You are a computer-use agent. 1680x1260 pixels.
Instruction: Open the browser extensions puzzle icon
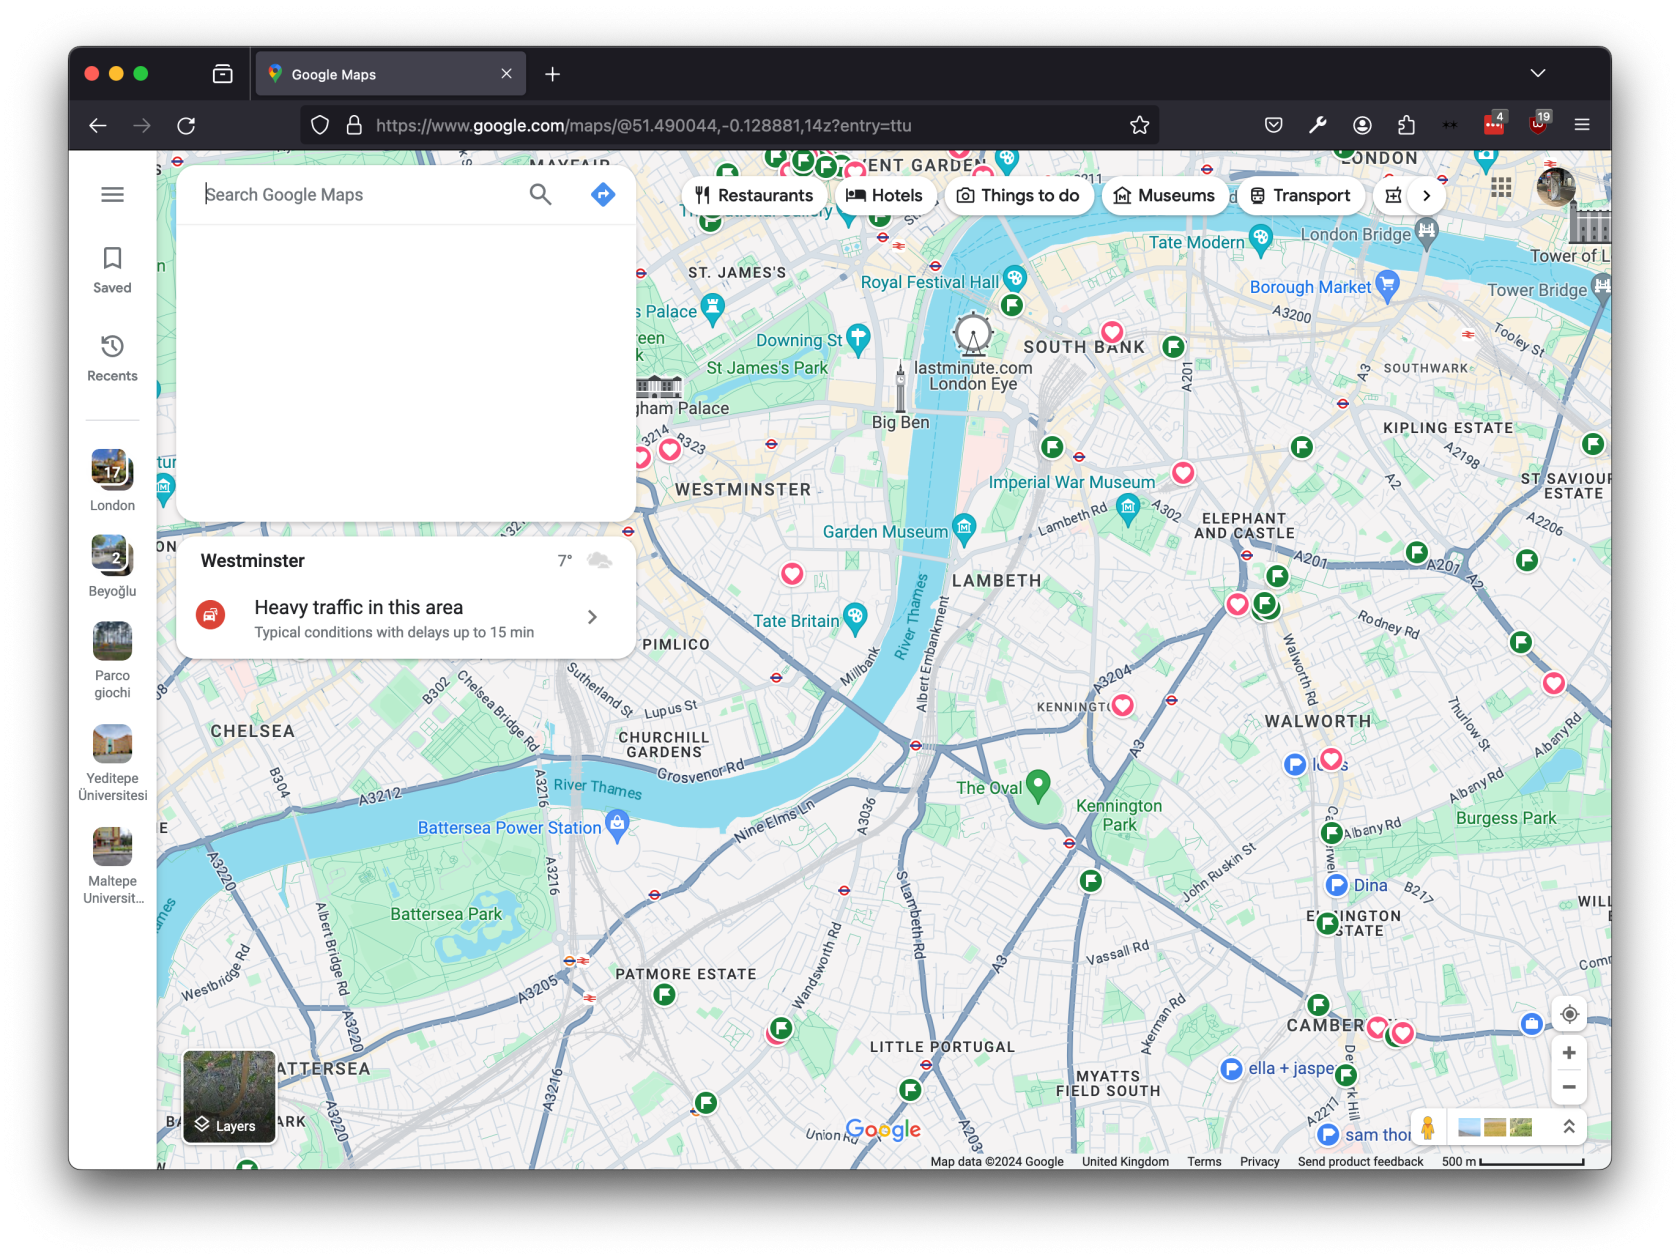coord(1406,125)
